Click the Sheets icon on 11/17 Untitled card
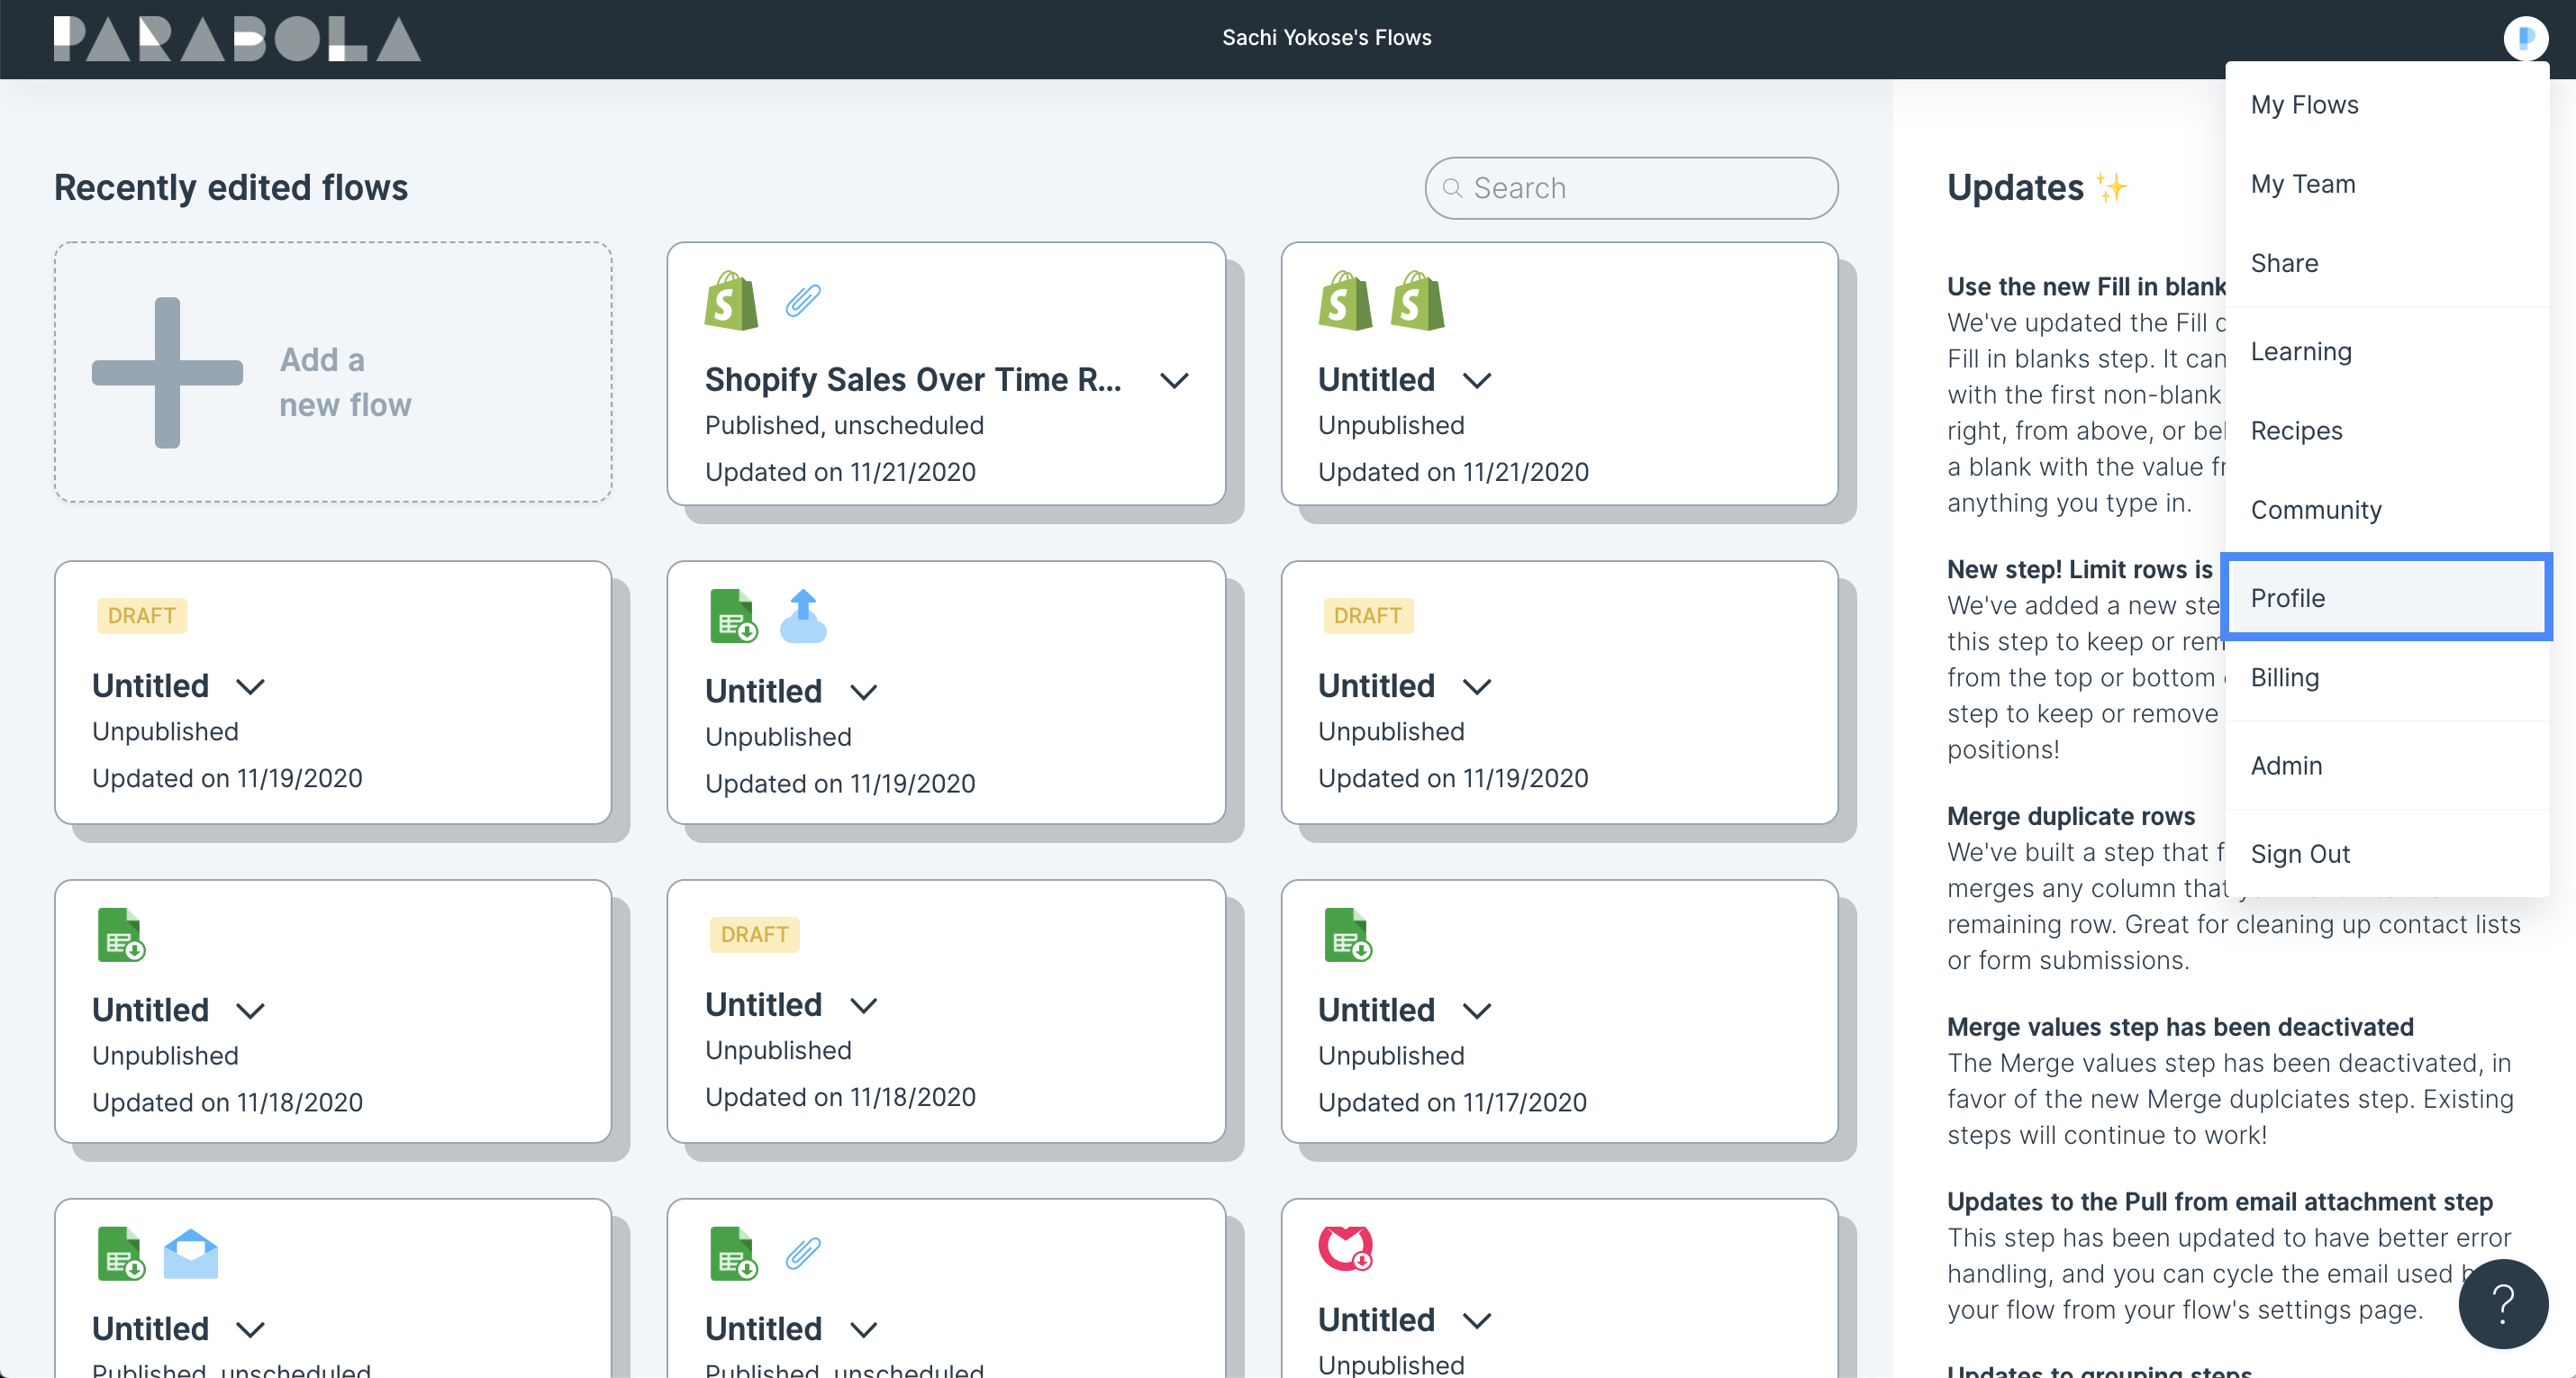This screenshot has width=2576, height=1378. pos(1347,935)
